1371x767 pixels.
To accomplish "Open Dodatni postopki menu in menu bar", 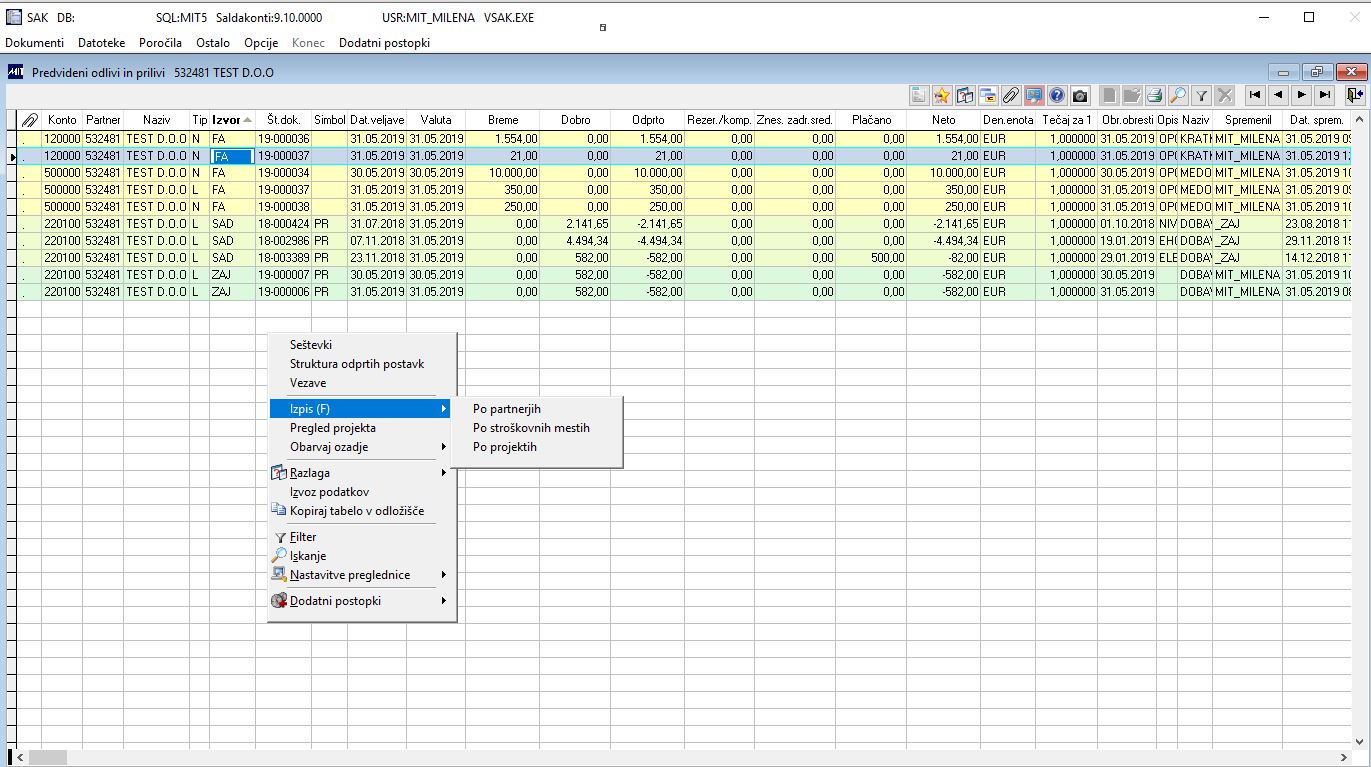I will (384, 43).
